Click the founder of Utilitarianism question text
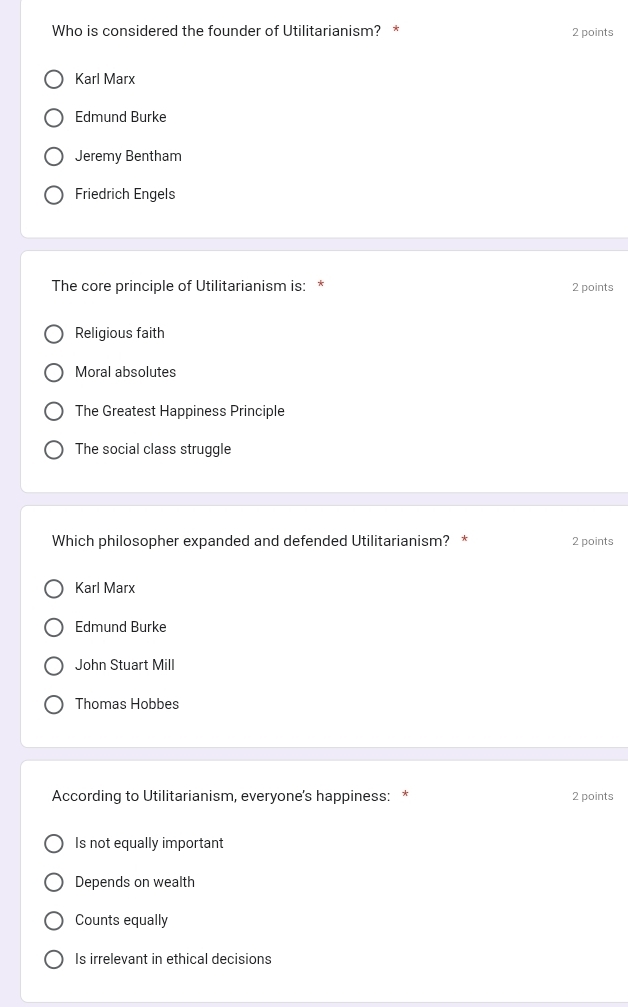Viewport: 628px width, 1007px height. (216, 31)
